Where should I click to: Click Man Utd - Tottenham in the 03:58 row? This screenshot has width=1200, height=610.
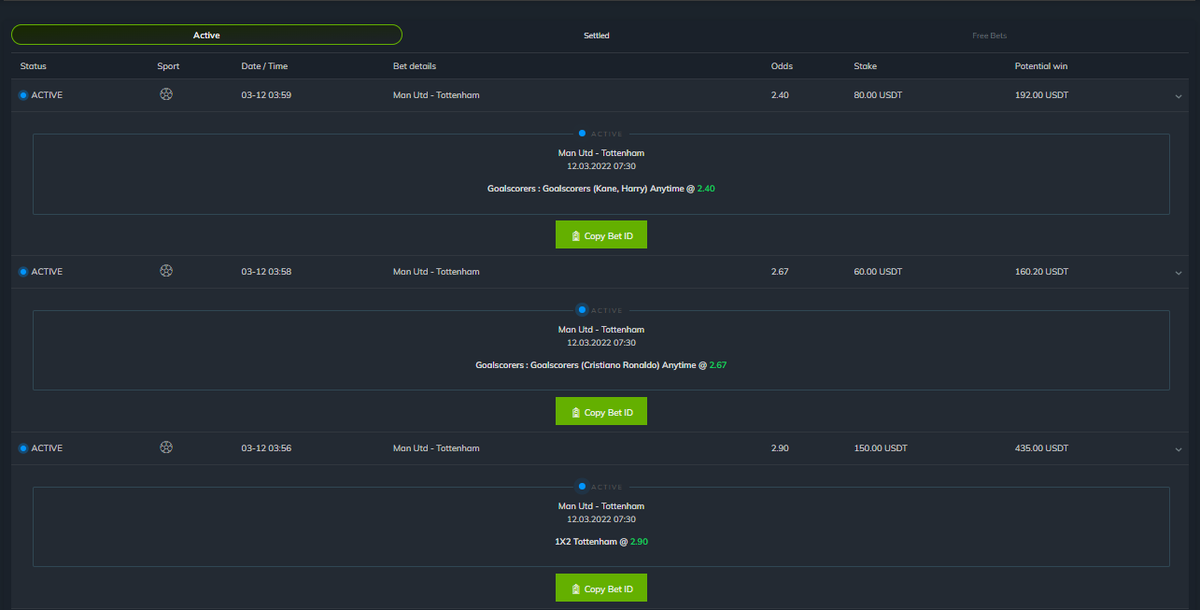[x=436, y=272]
